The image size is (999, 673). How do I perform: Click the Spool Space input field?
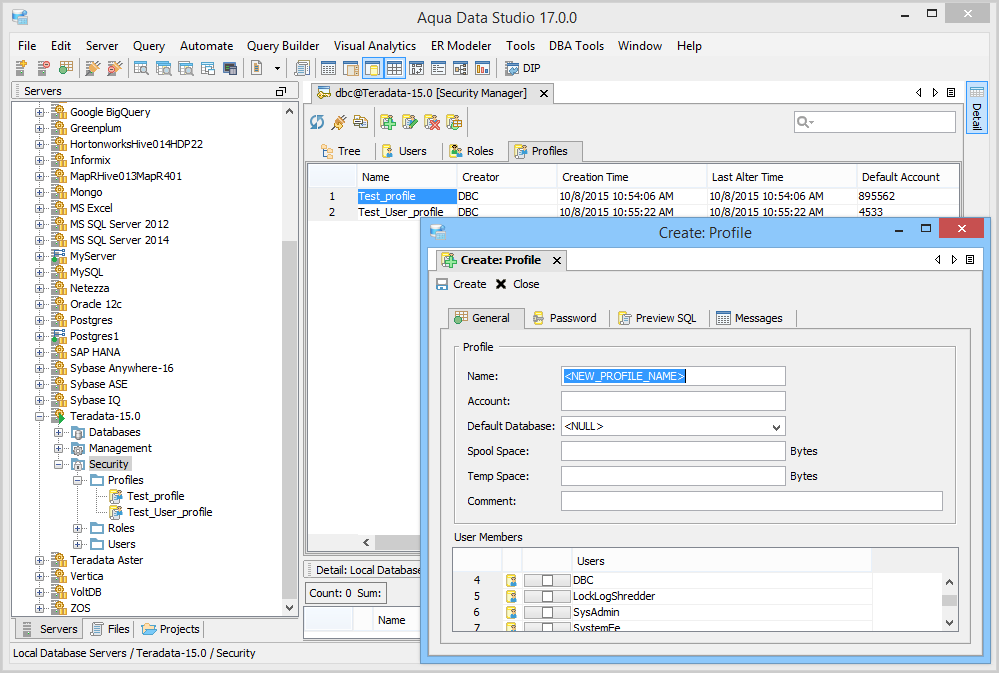coord(673,452)
